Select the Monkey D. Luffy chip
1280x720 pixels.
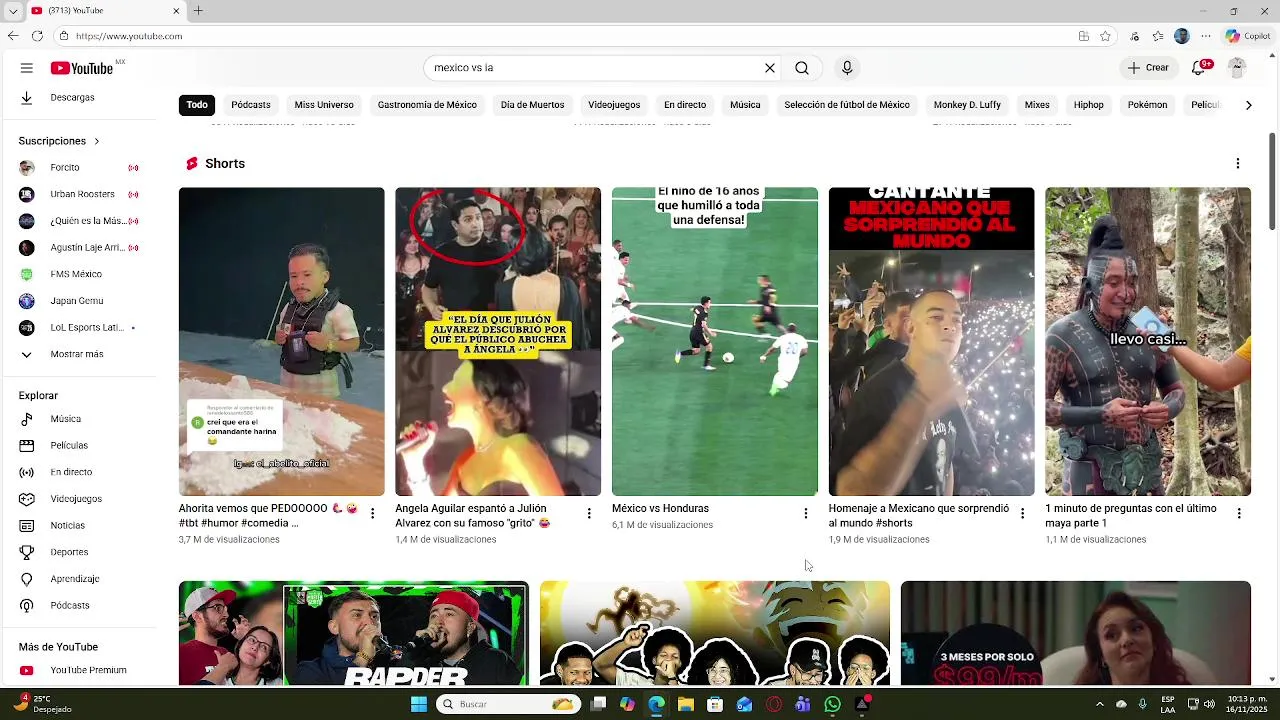coord(967,105)
